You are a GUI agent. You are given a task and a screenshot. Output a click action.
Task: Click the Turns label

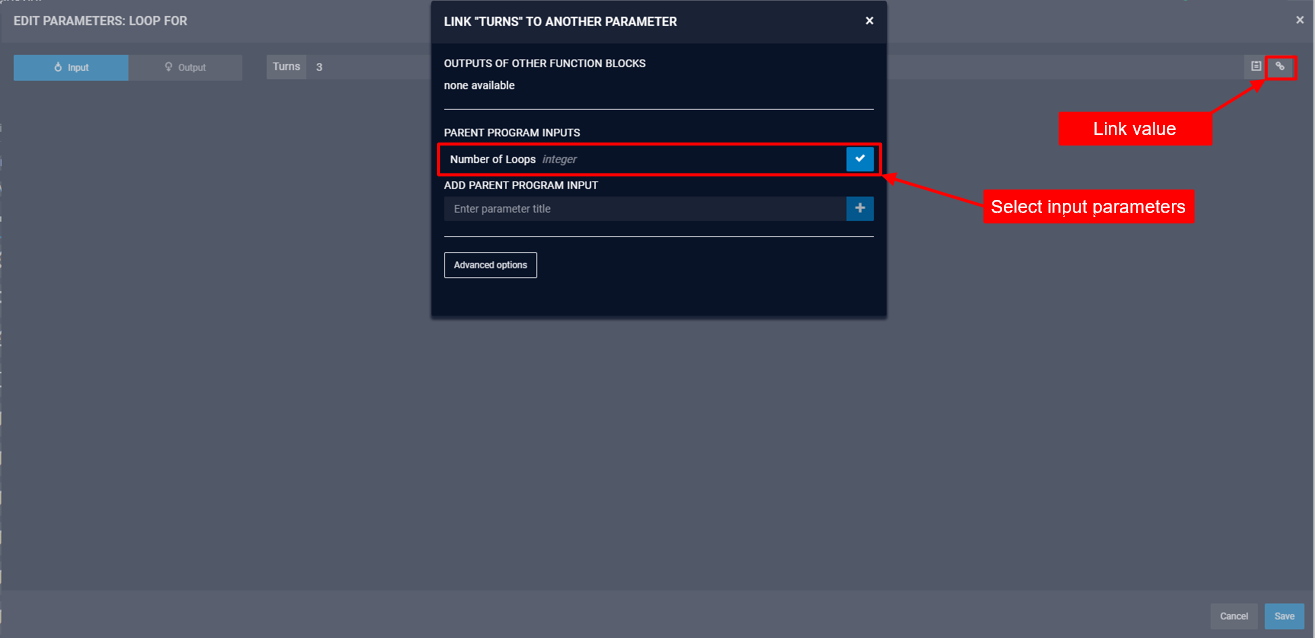click(x=286, y=67)
